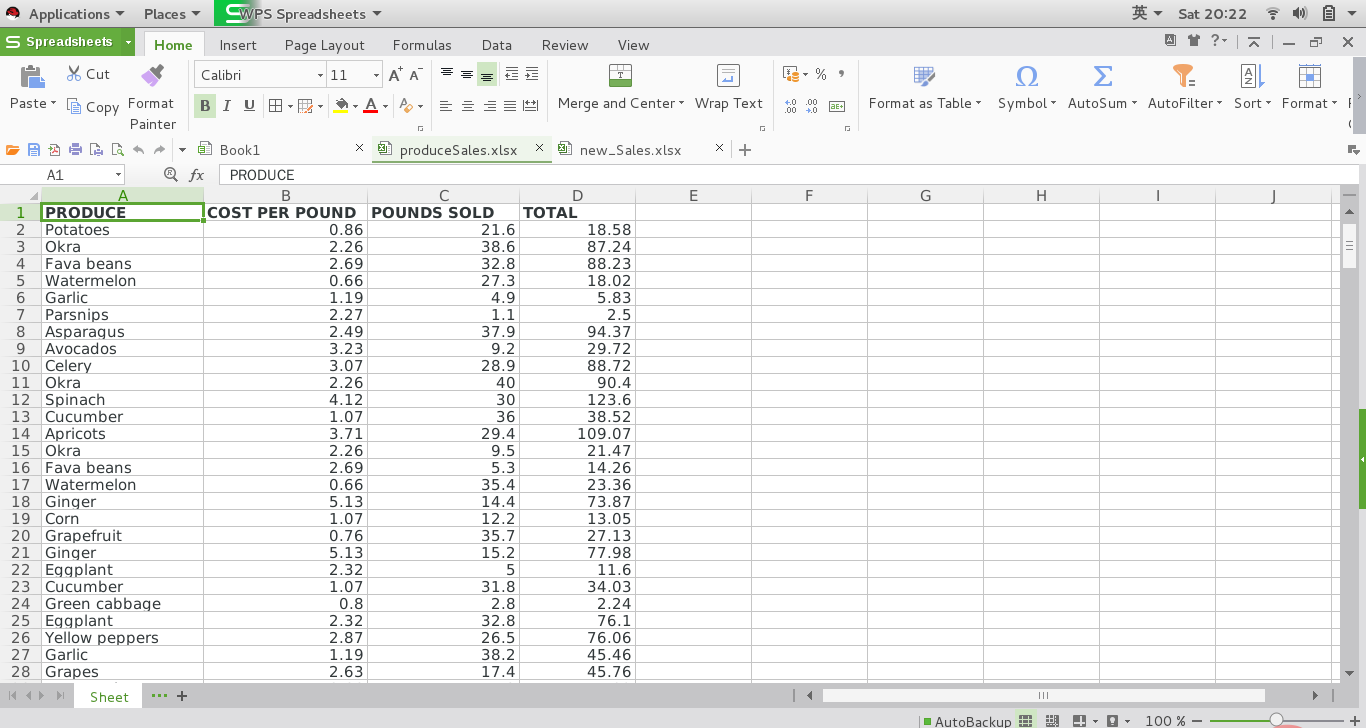Toggle Italic formatting
The height and width of the screenshot is (728, 1366).
pyautogui.click(x=227, y=106)
